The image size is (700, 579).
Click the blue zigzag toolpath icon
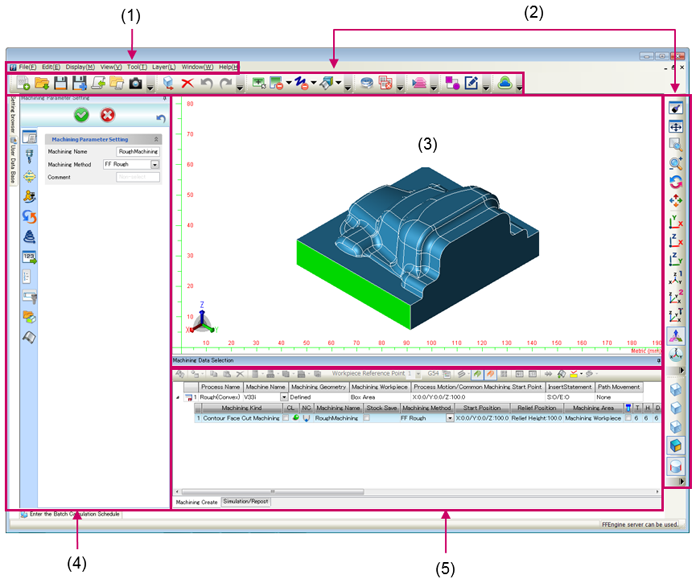point(301,83)
